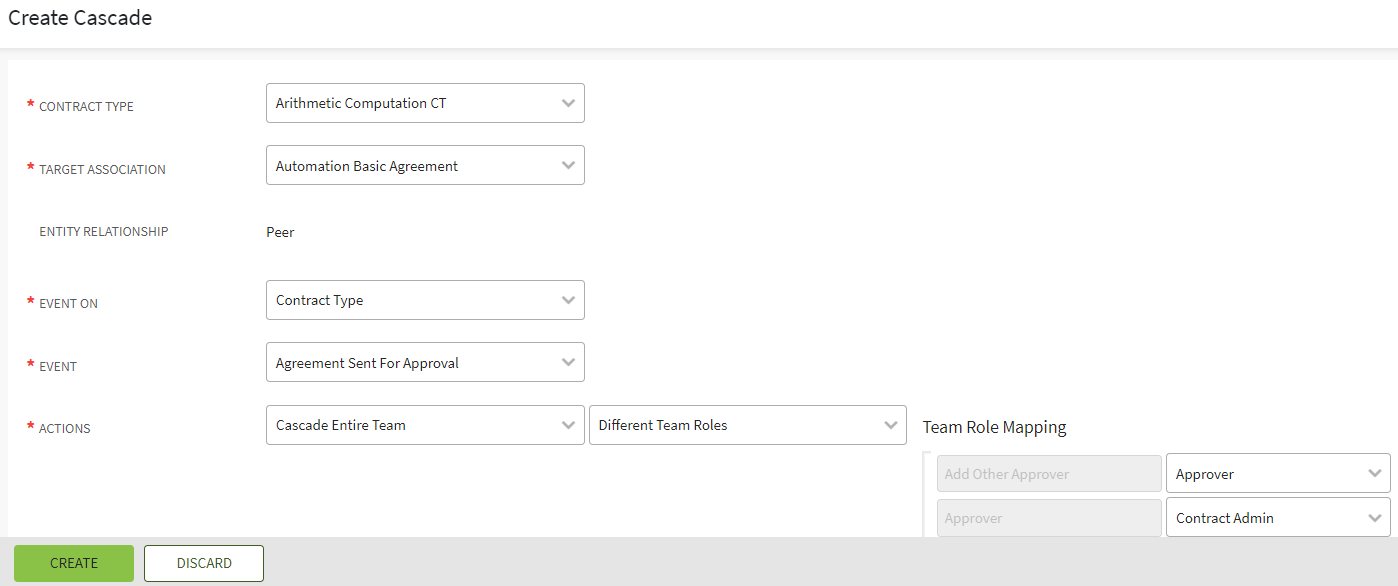Viewport: 1398px width, 586px height.
Task: Click the Team Role Mapping heading
Action: pyautogui.click(x=994, y=427)
